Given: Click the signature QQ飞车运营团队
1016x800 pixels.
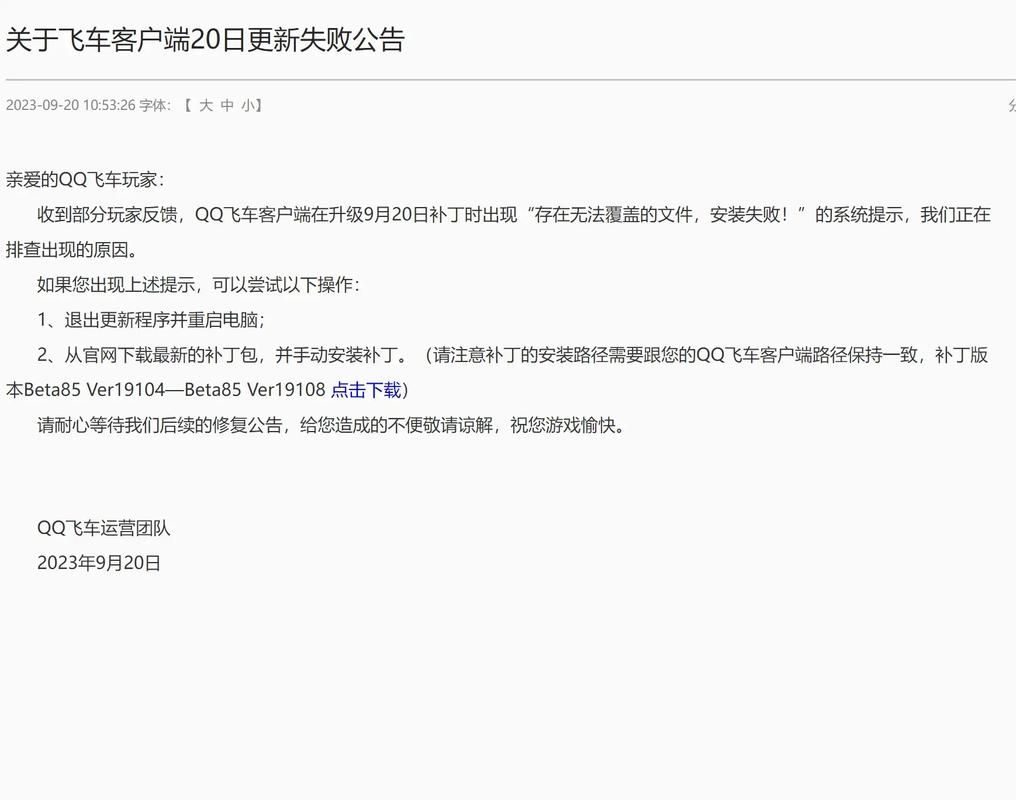Looking at the screenshot, I should (104, 528).
